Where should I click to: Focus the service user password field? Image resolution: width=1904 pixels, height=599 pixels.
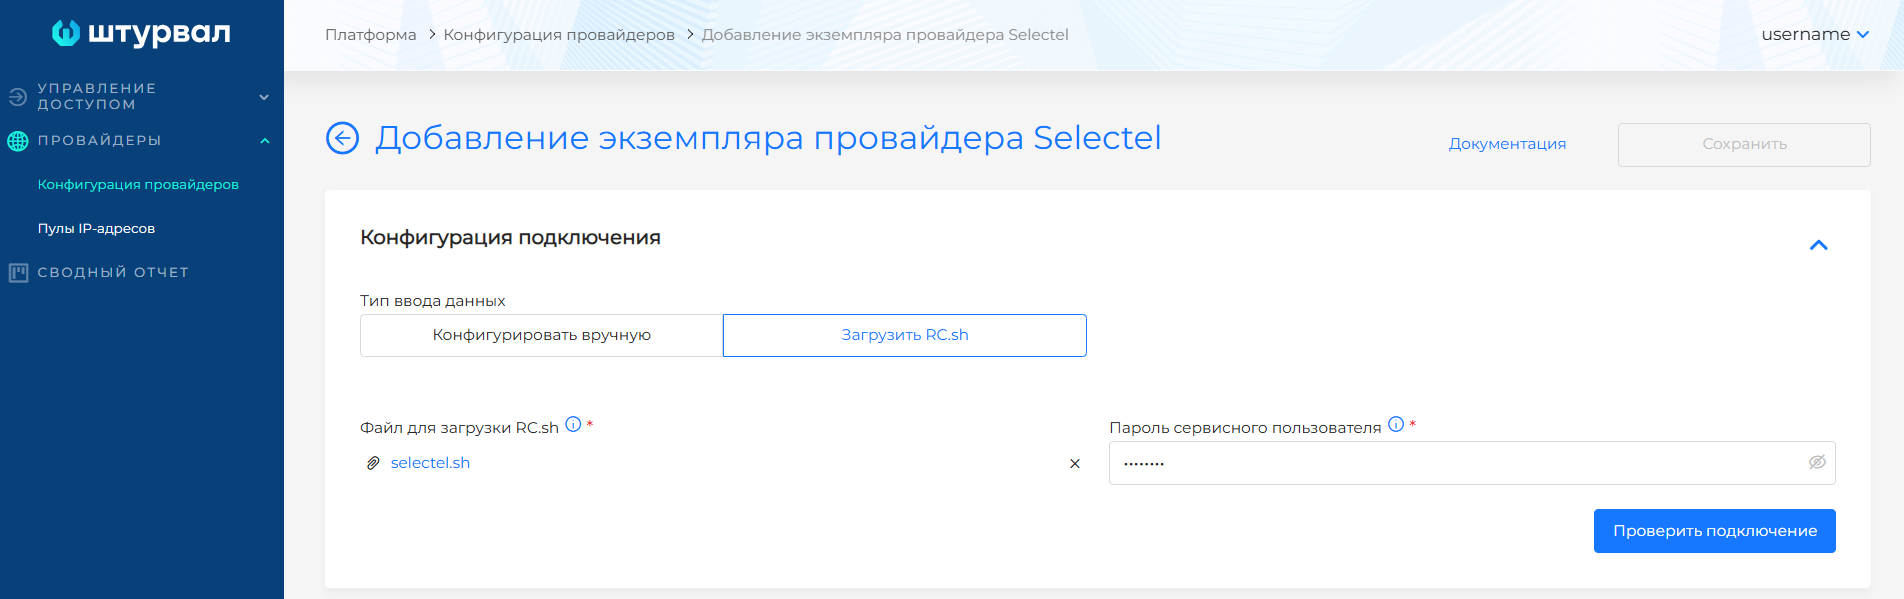pos(1472,463)
